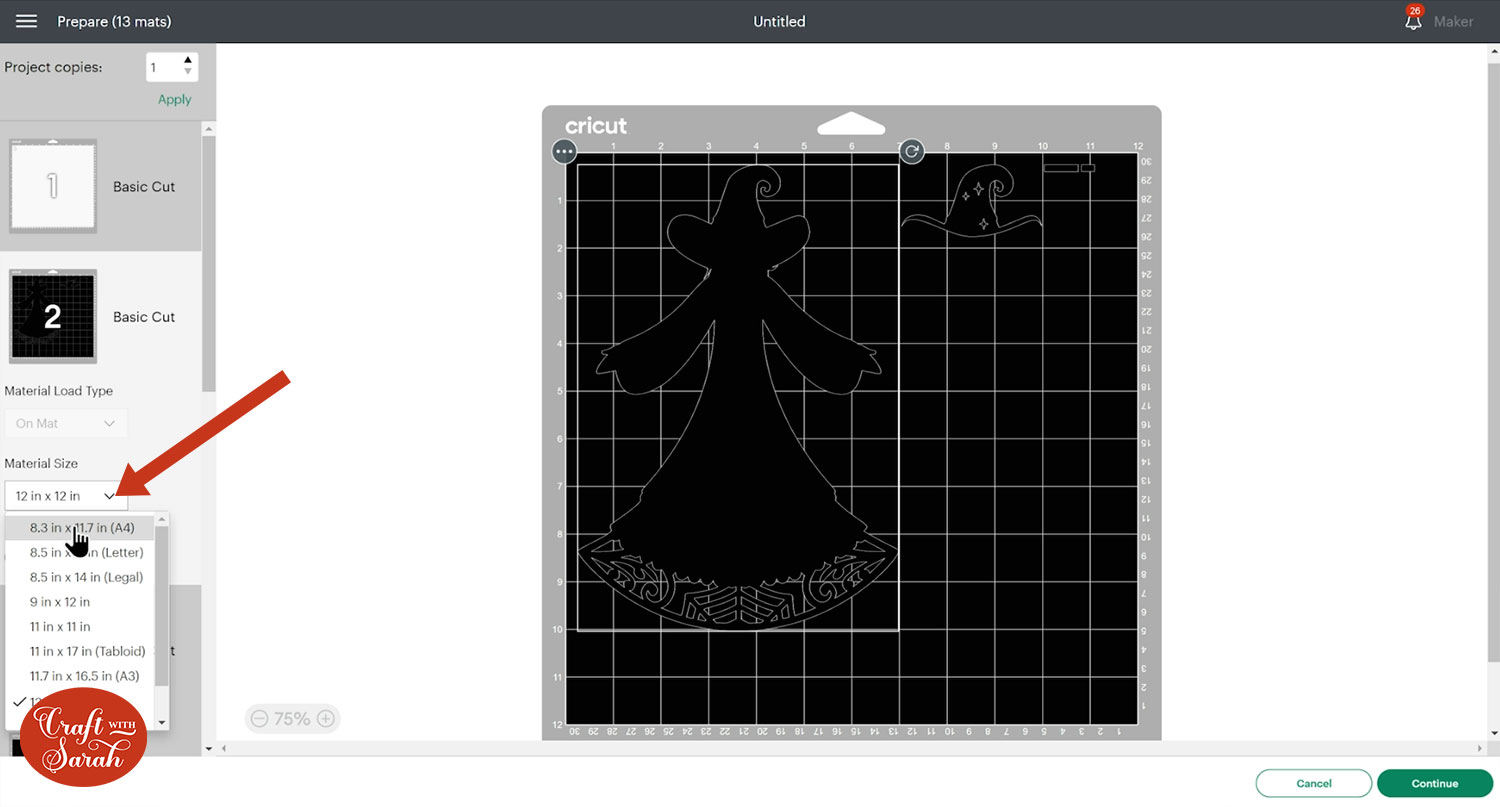Click the Basic Cut label for mat 1
Viewport: 1500px width, 807px height.
pos(144,187)
